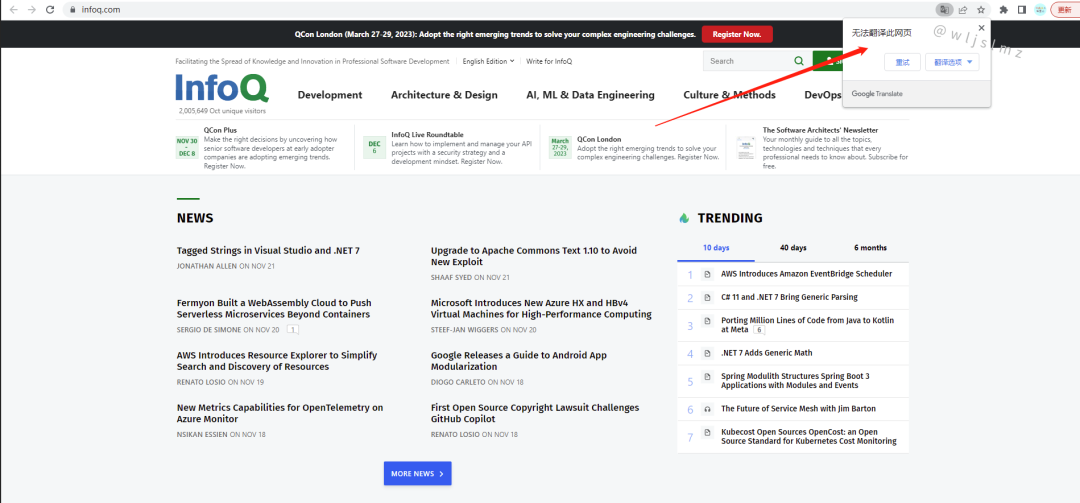This screenshot has height=503, width=1080.
Task: Click article icon beside C# 11 Generic Parsing
Action: click(x=707, y=298)
